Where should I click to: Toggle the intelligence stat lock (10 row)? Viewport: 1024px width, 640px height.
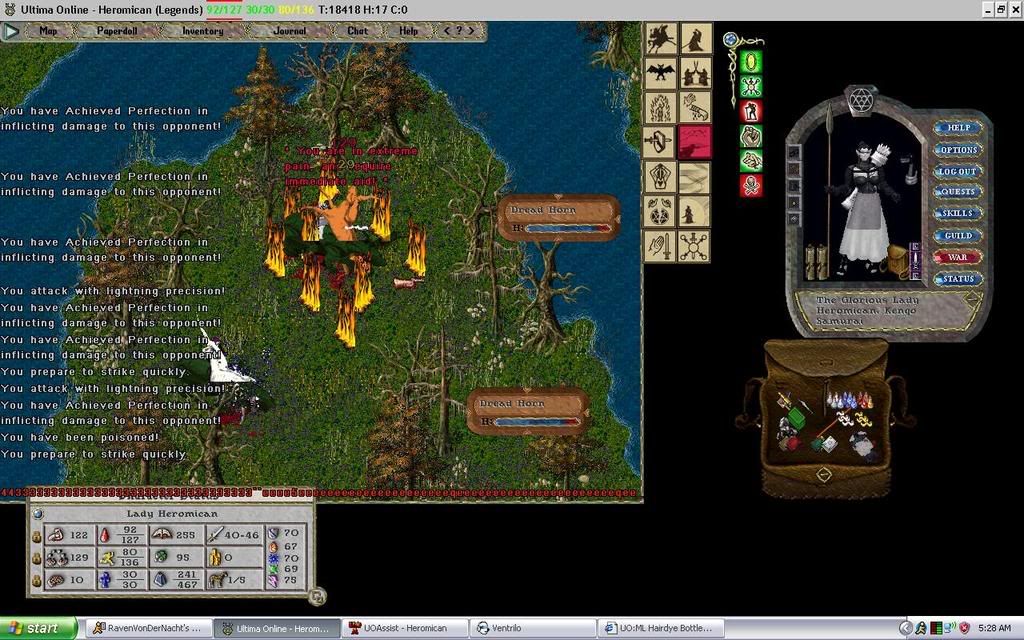pyautogui.click(x=37, y=580)
